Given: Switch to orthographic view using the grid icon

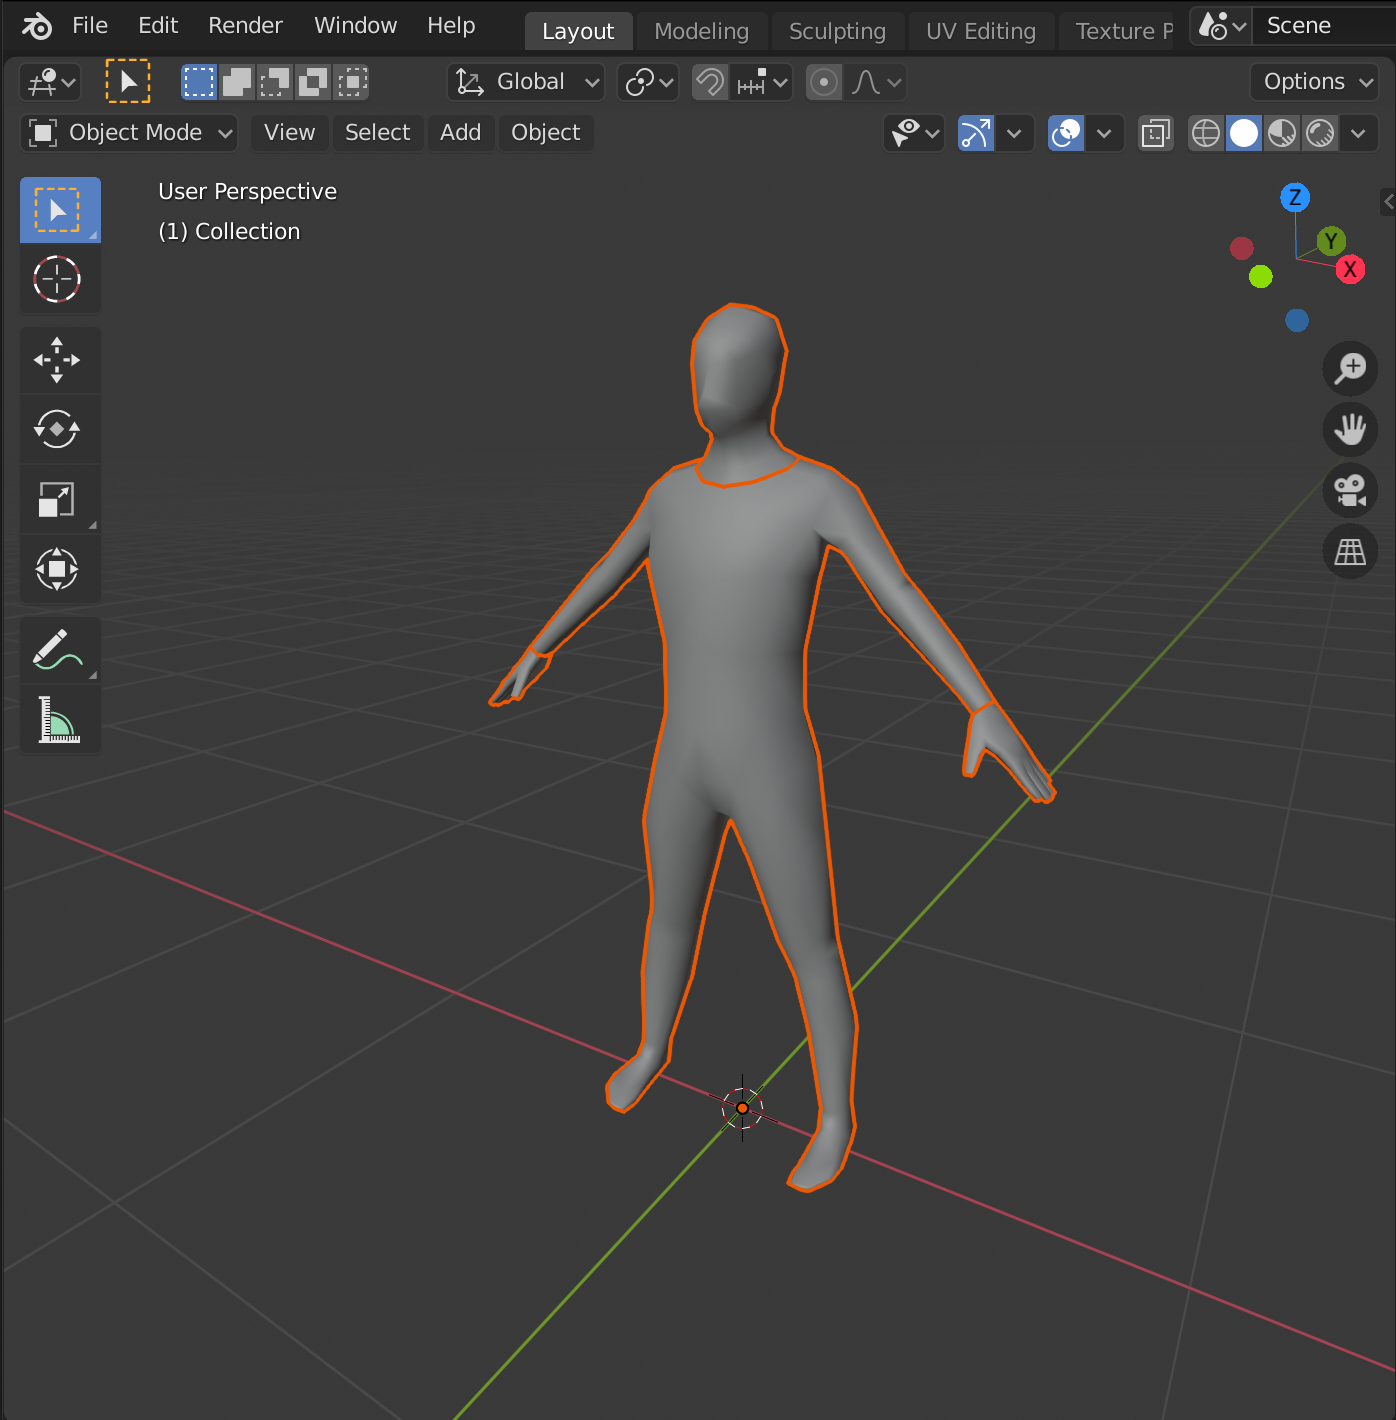Looking at the screenshot, I should [x=1350, y=551].
